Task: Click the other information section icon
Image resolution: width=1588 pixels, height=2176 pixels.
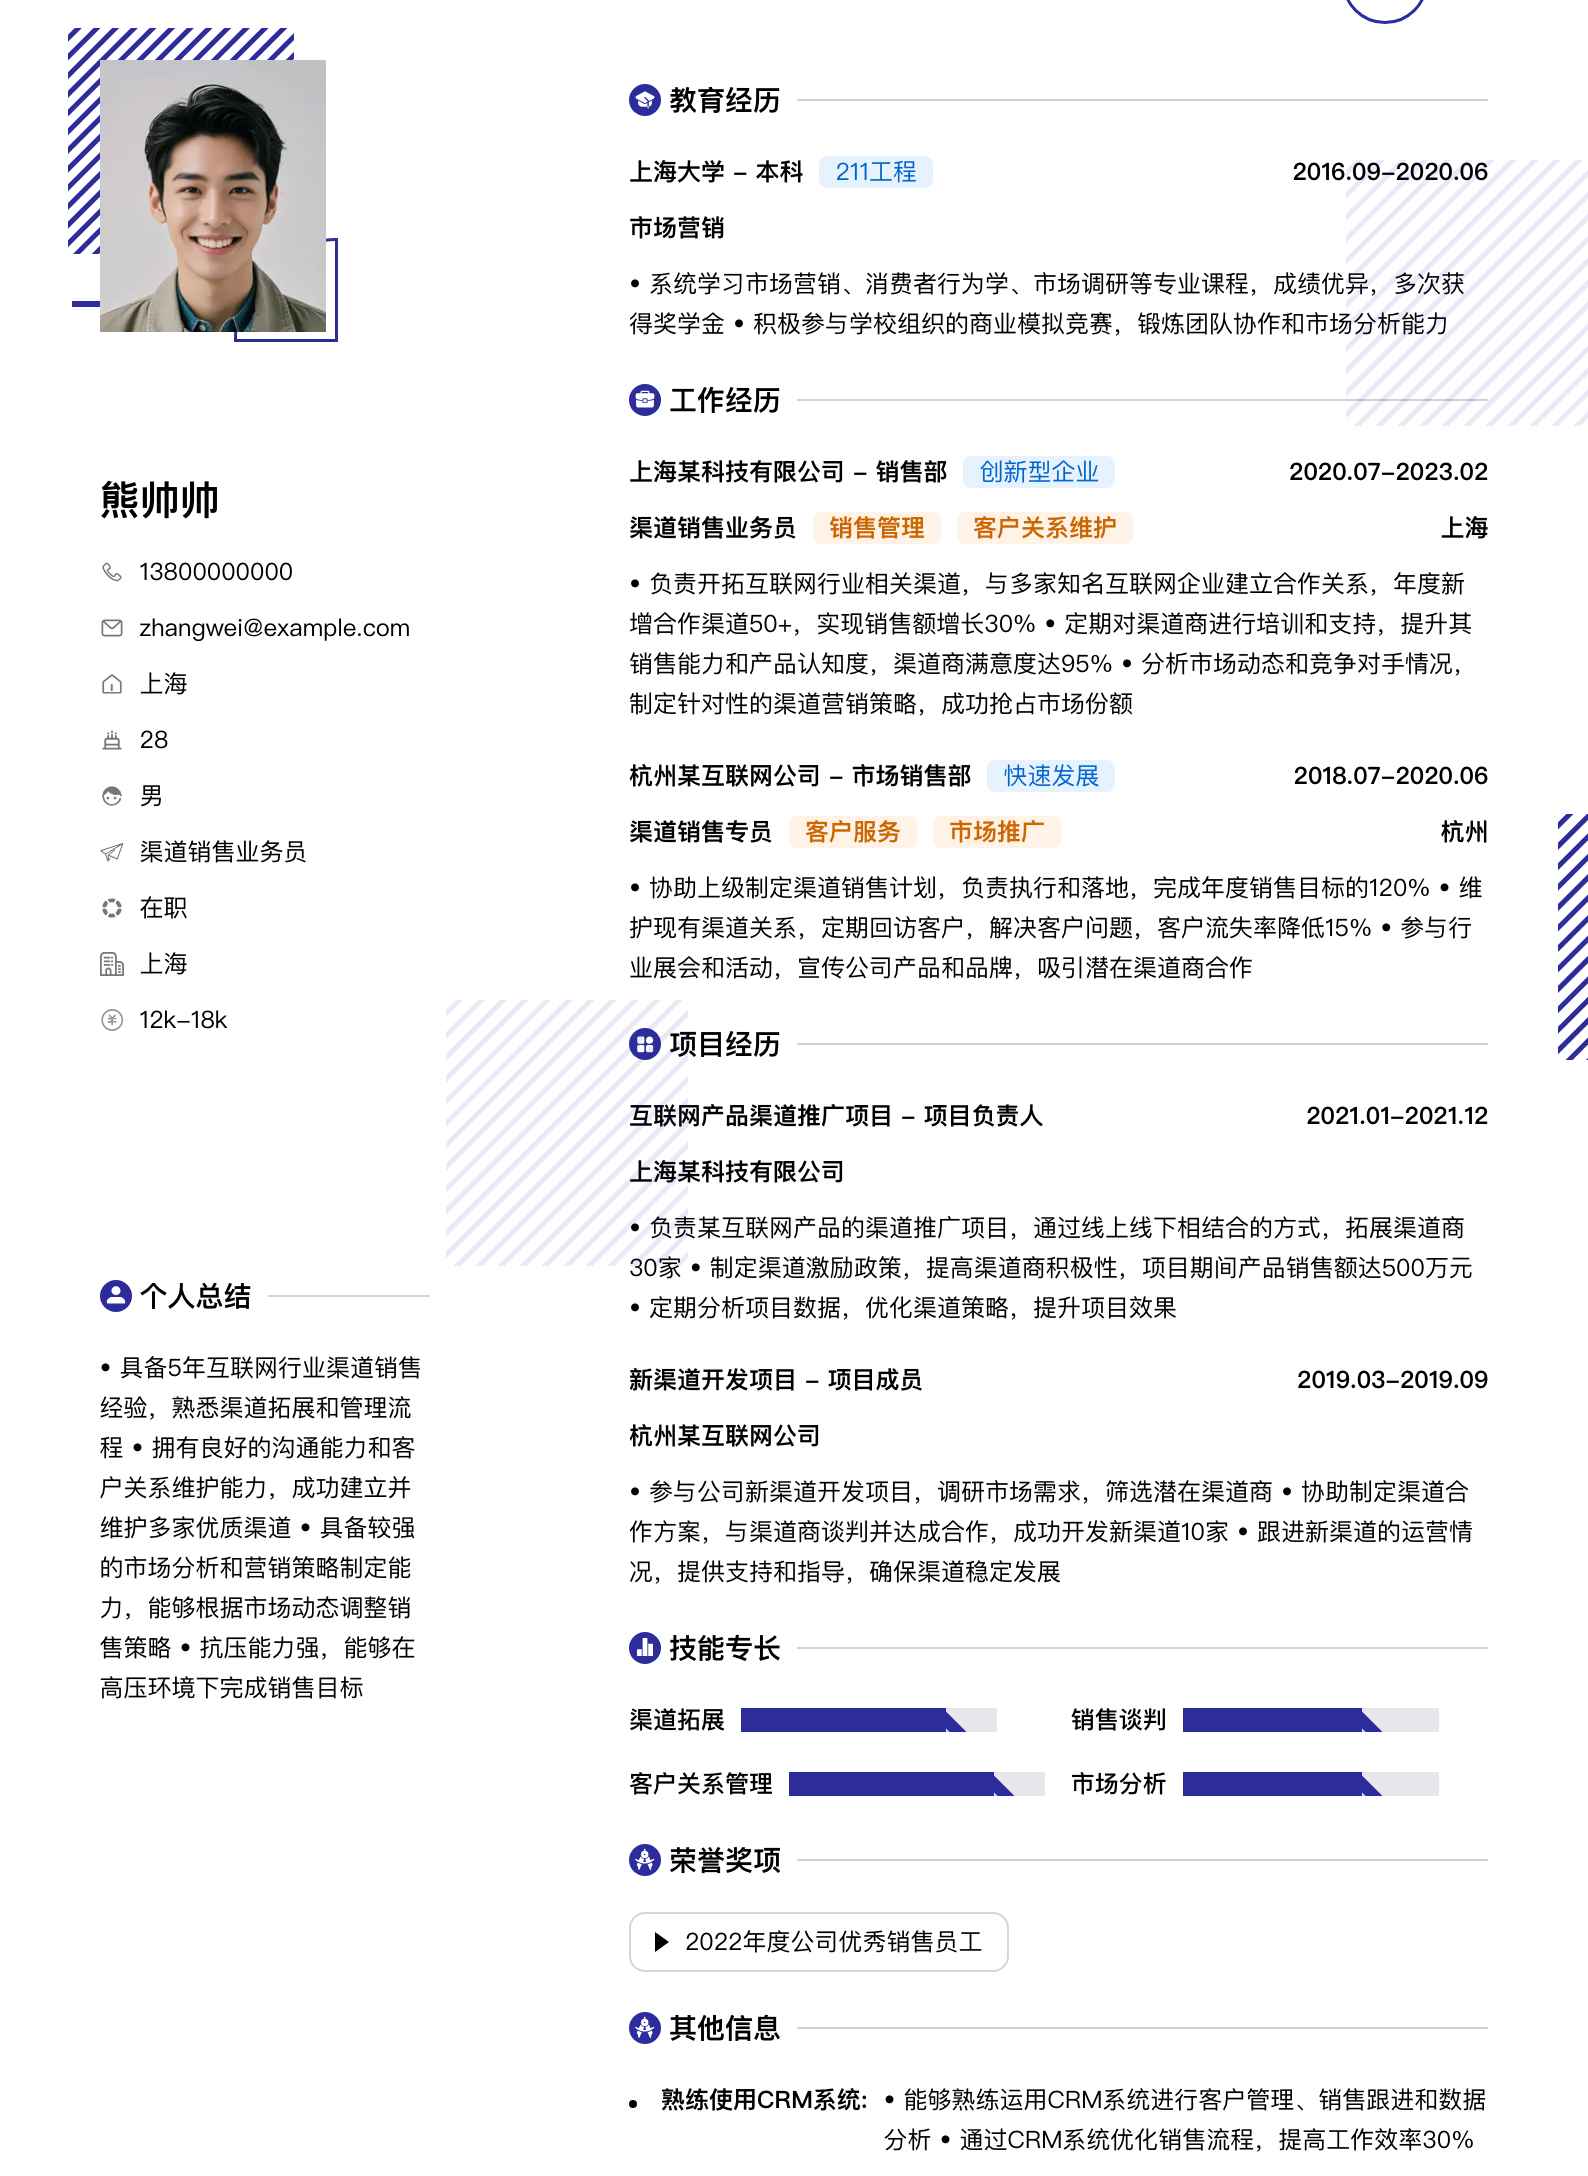Action: pos(645,2028)
